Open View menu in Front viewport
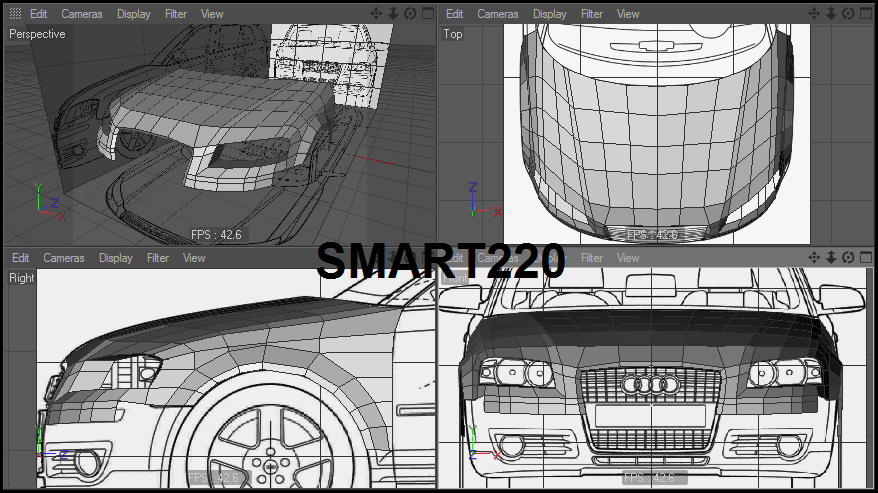Screen dimensions: 878x493 (628, 258)
